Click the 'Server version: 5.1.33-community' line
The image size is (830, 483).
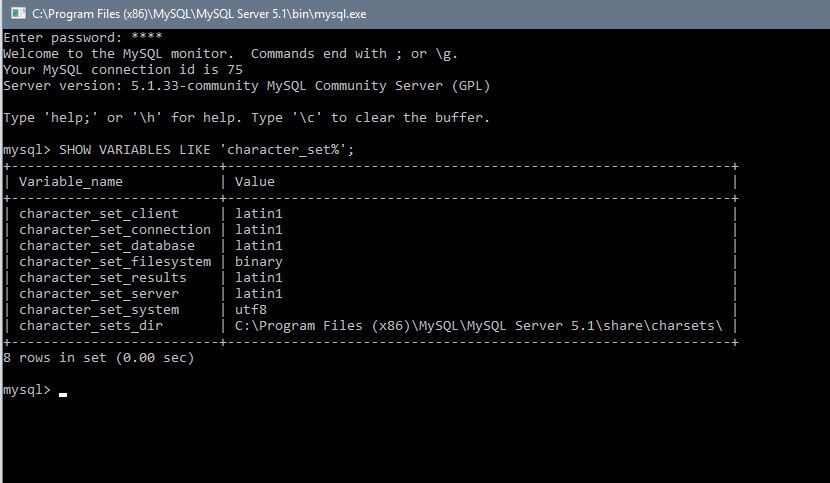[x=247, y=85]
